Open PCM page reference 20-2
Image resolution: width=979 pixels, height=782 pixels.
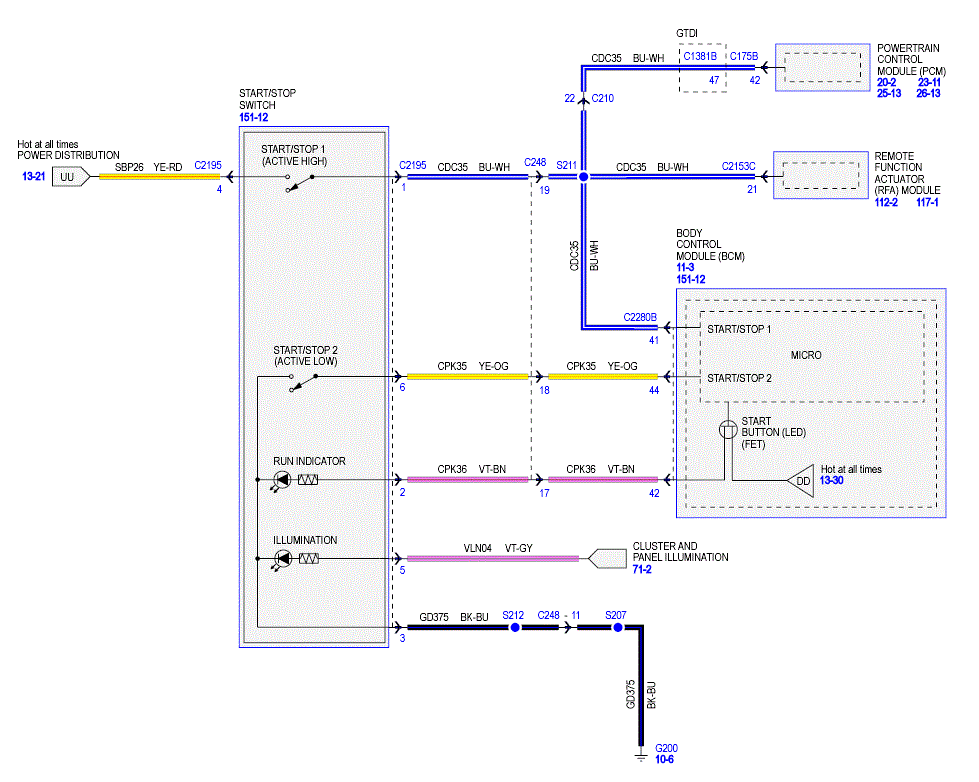(887, 82)
